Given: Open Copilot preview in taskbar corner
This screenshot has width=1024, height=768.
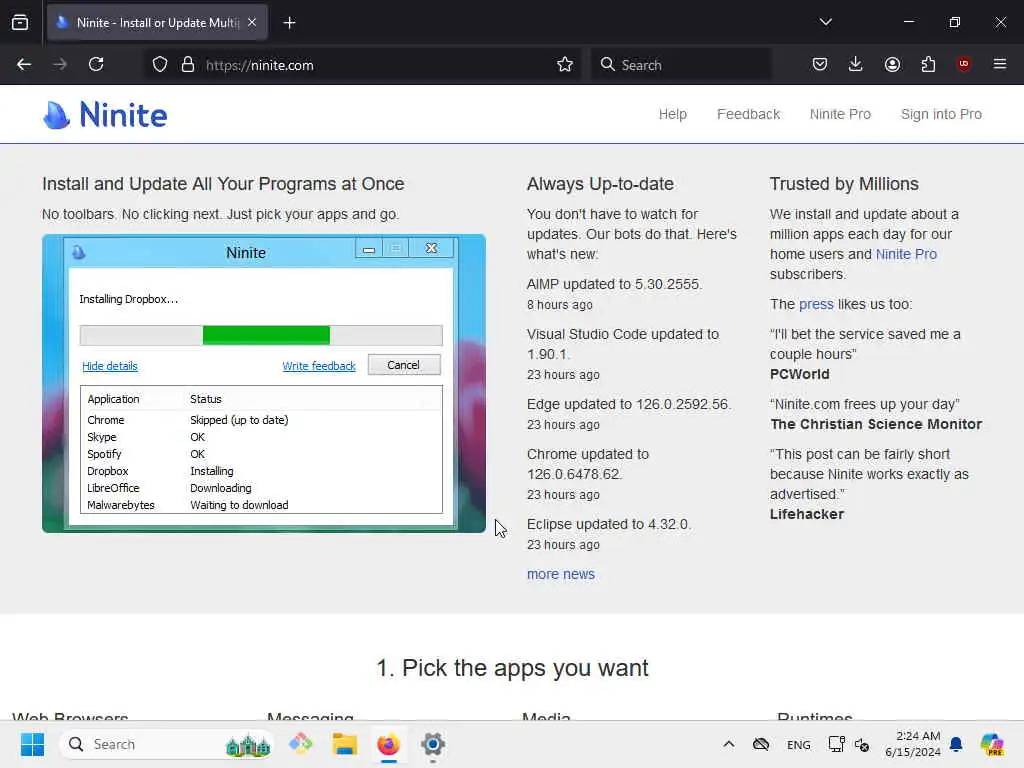Looking at the screenshot, I should [992, 744].
